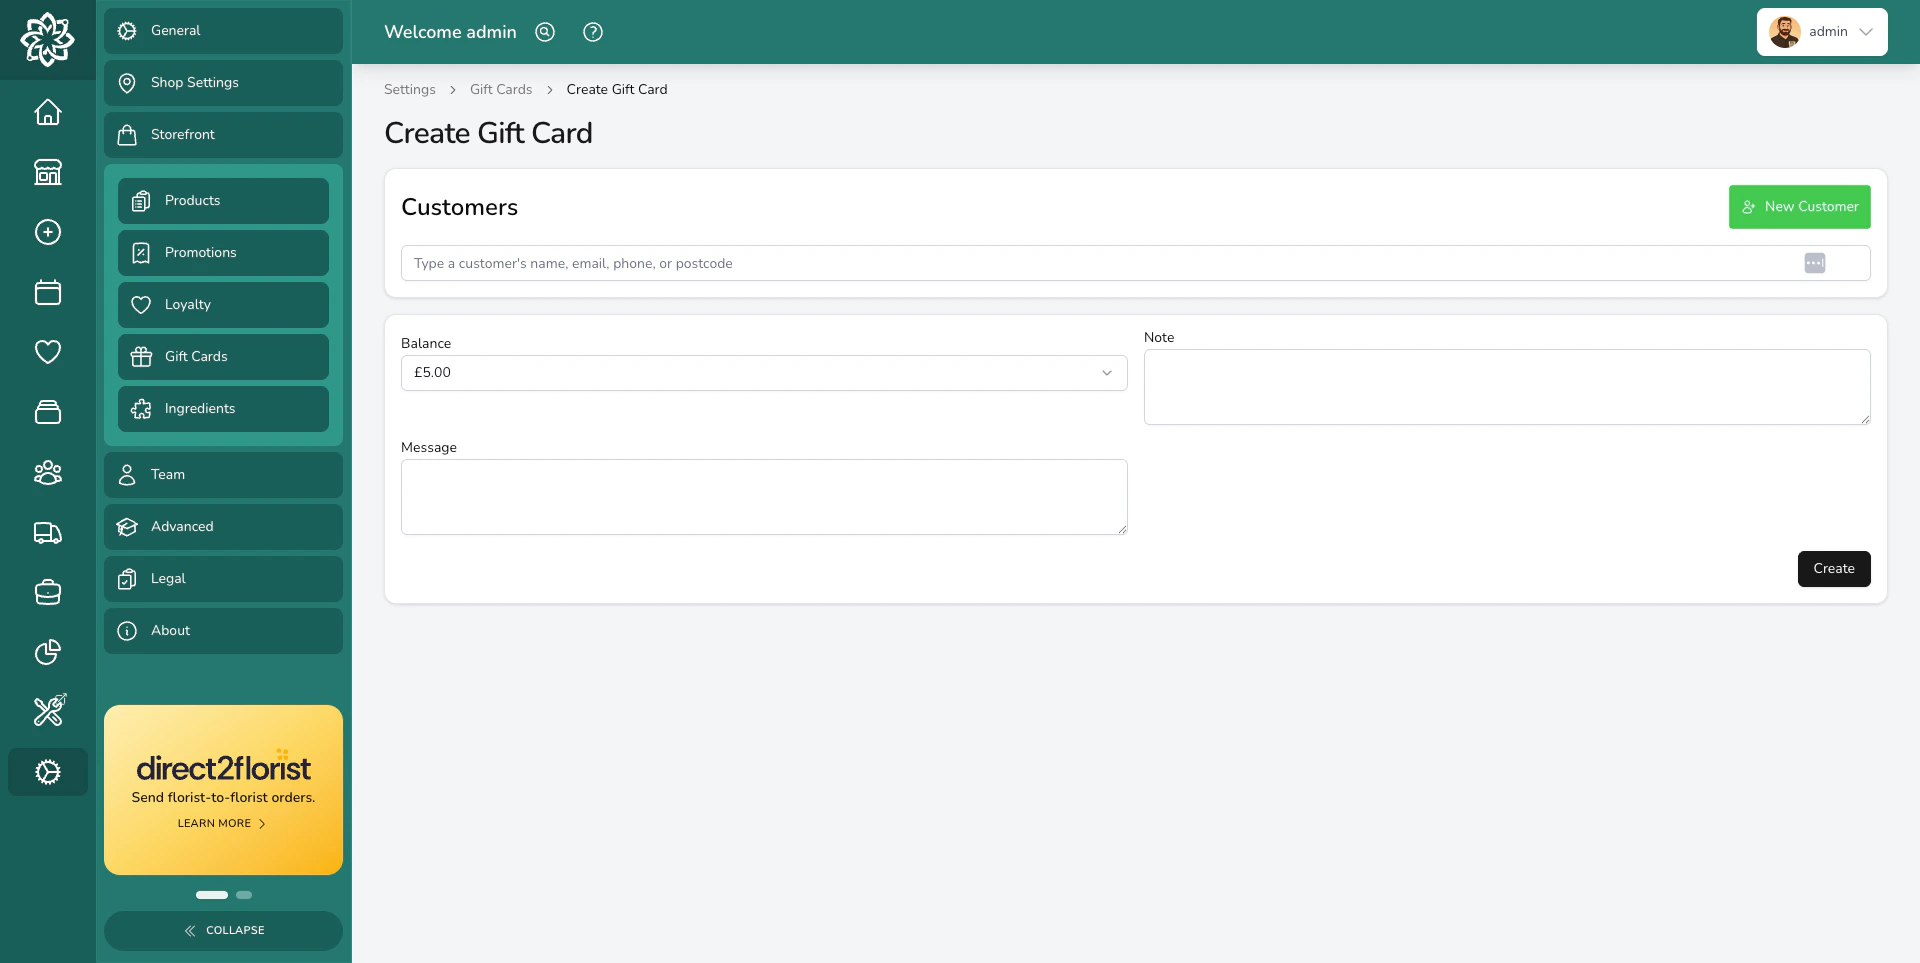The width and height of the screenshot is (1920, 963).
Task: Click the help question mark icon
Action: click(592, 32)
